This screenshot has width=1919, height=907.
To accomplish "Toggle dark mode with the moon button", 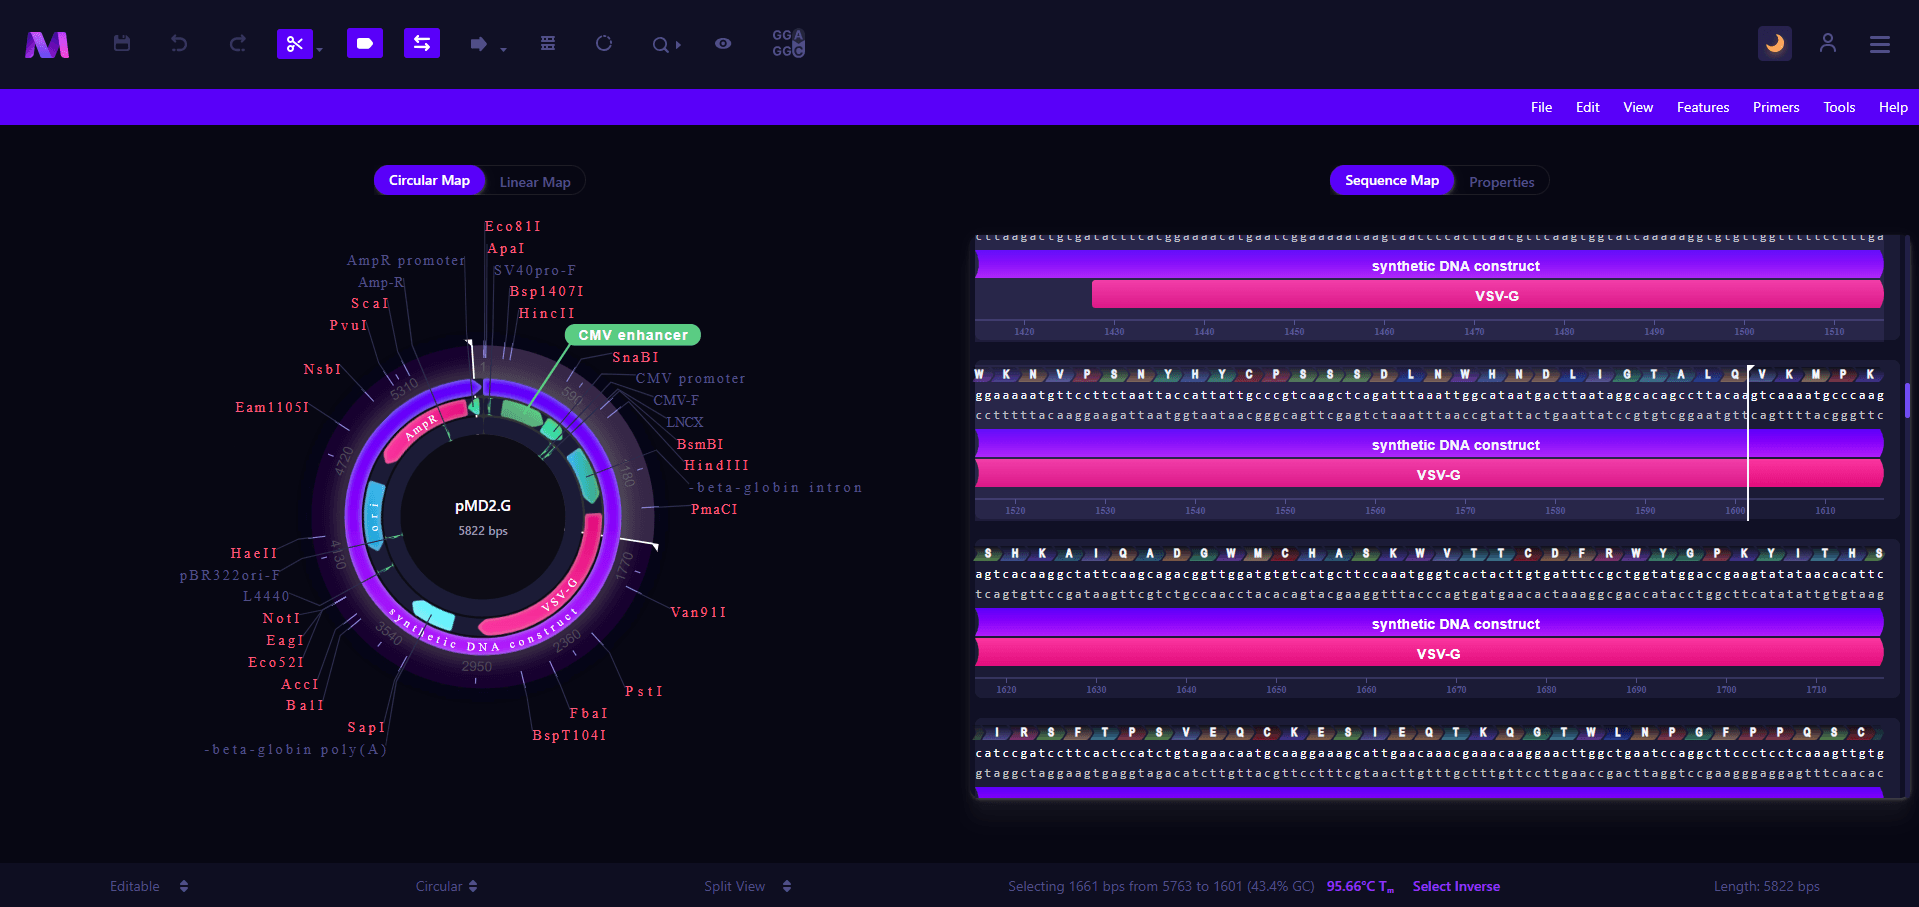I will (x=1775, y=44).
